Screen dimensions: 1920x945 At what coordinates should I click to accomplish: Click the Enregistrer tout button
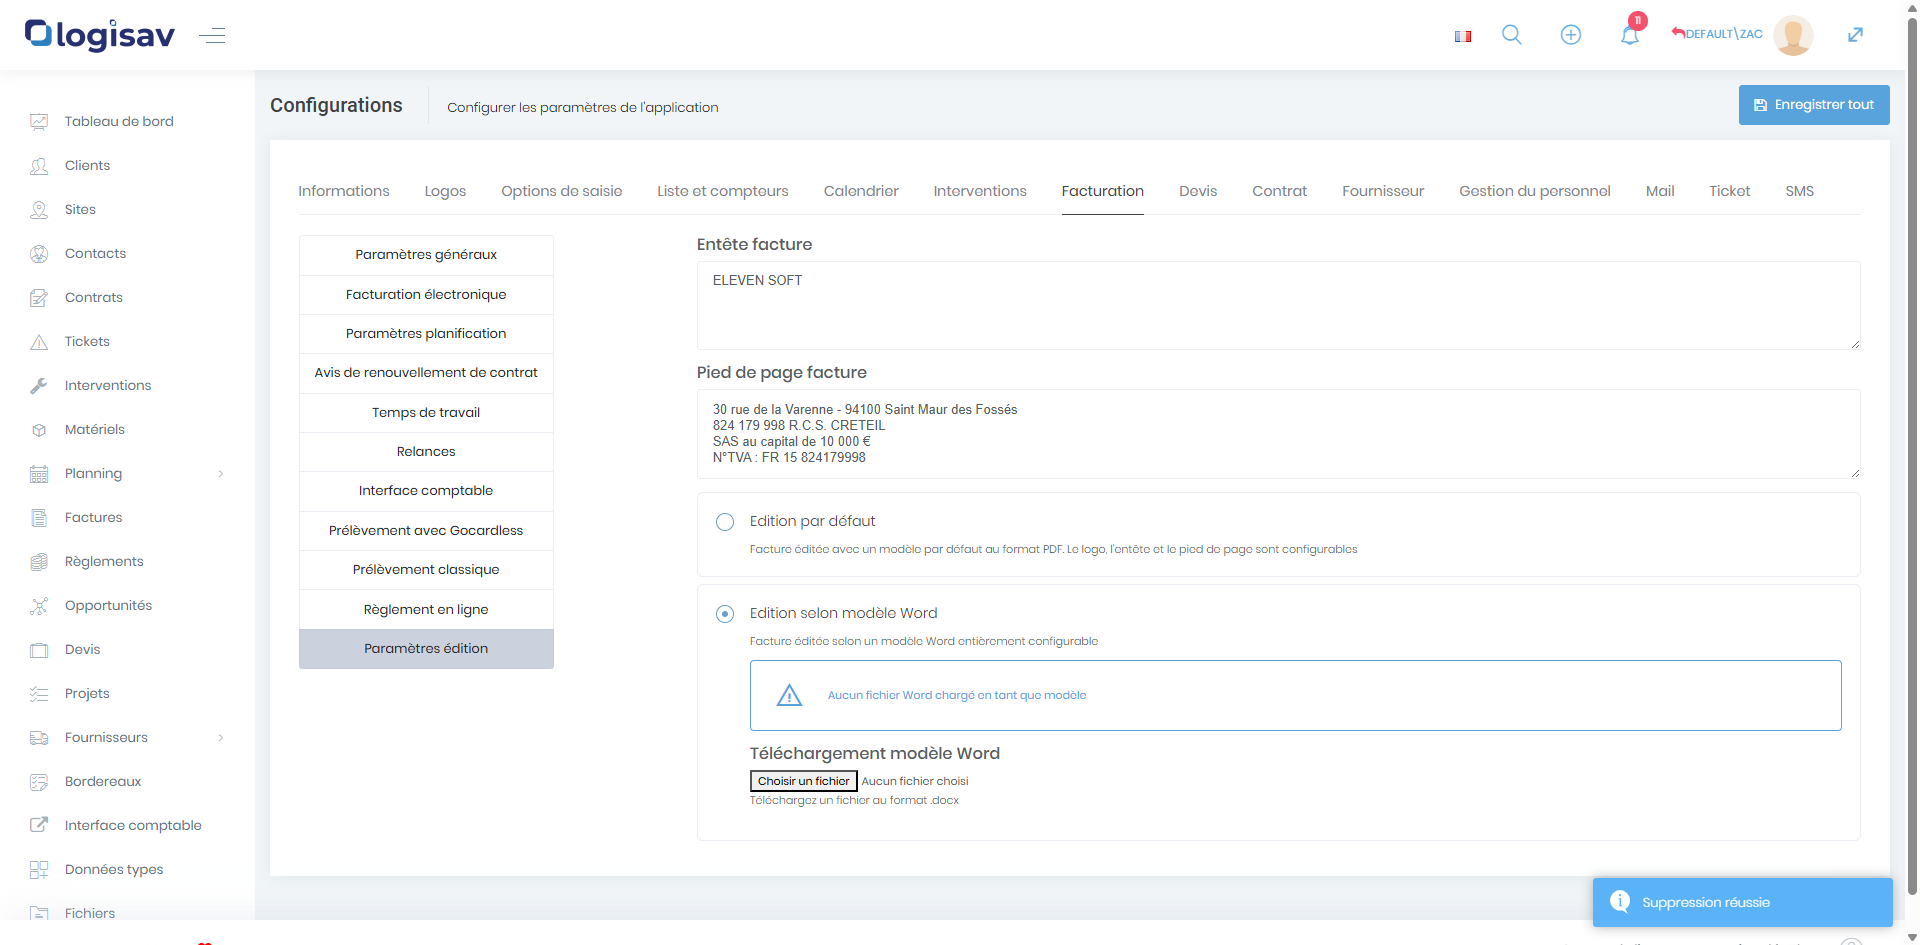pyautogui.click(x=1813, y=105)
